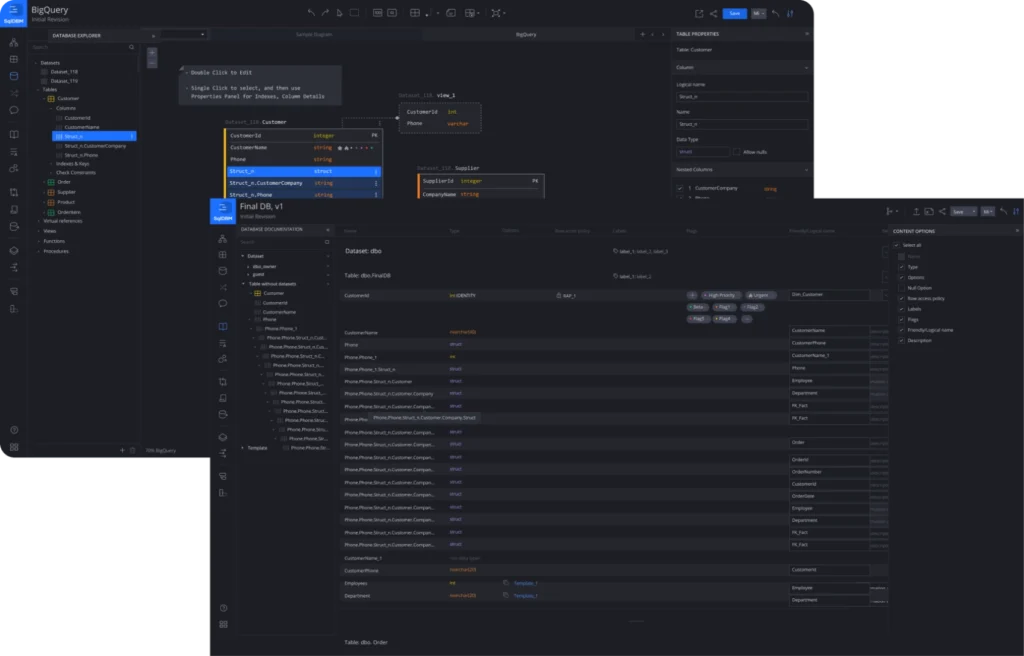Collapse the Customer table tree node
Viewport: 1024px width, 656px height.
coord(43,99)
